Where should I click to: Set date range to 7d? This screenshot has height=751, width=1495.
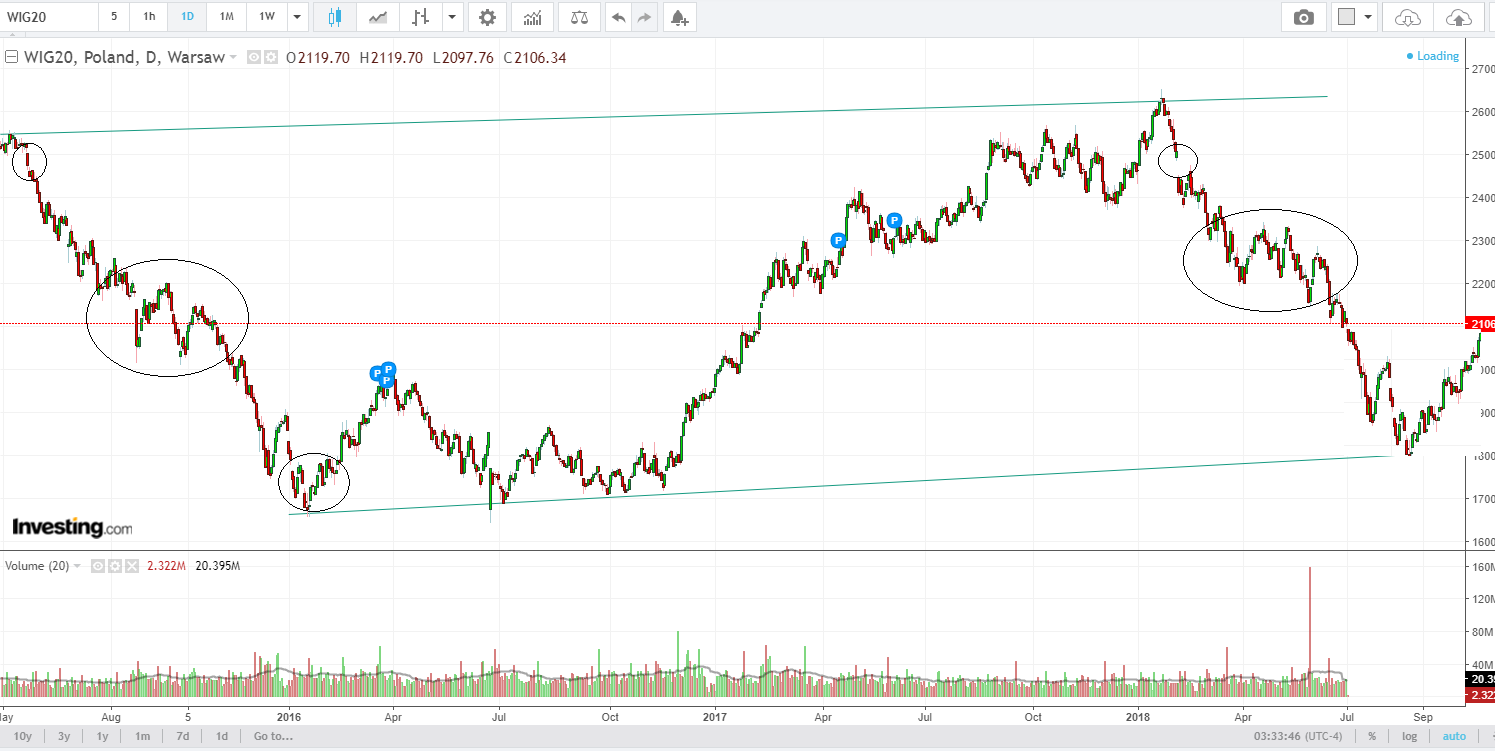click(183, 736)
